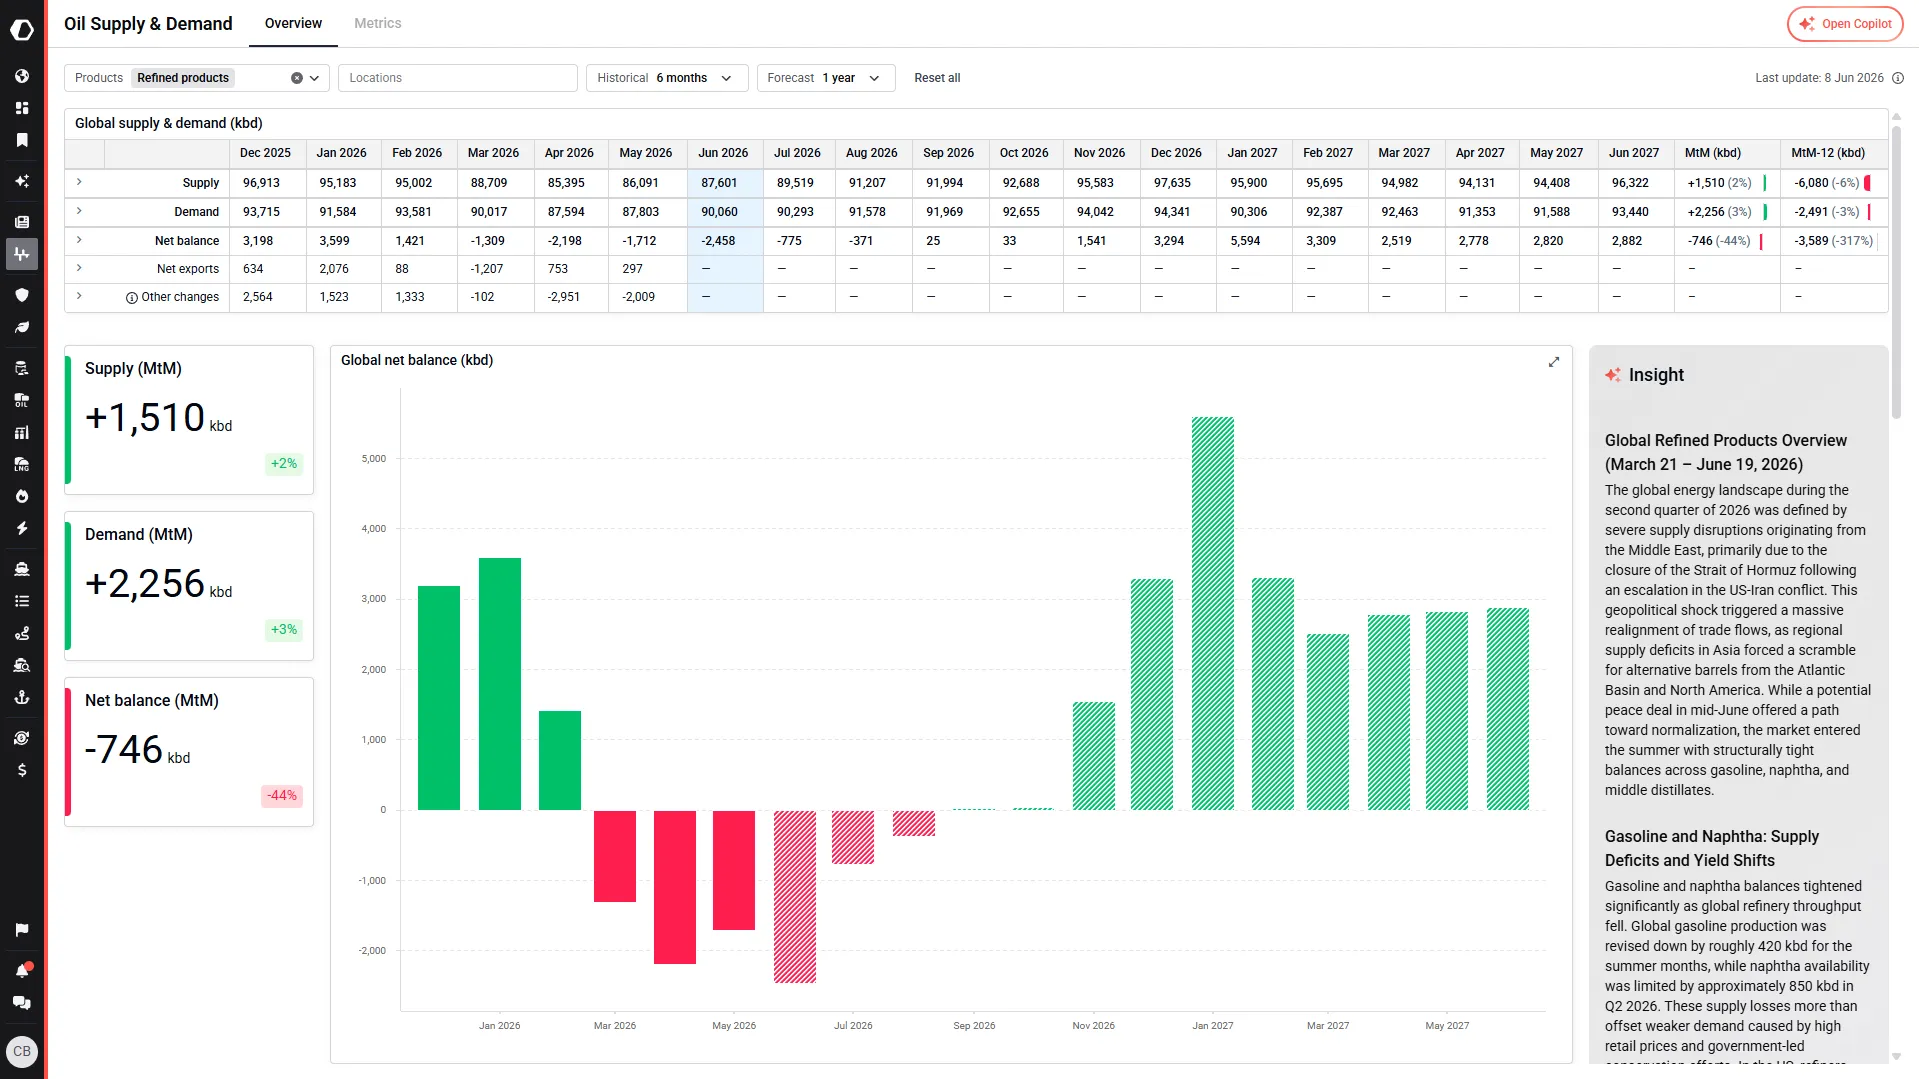Show the last update info tooltip icon
Image resolution: width=1919 pixels, height=1079 pixels.
pos(1898,78)
